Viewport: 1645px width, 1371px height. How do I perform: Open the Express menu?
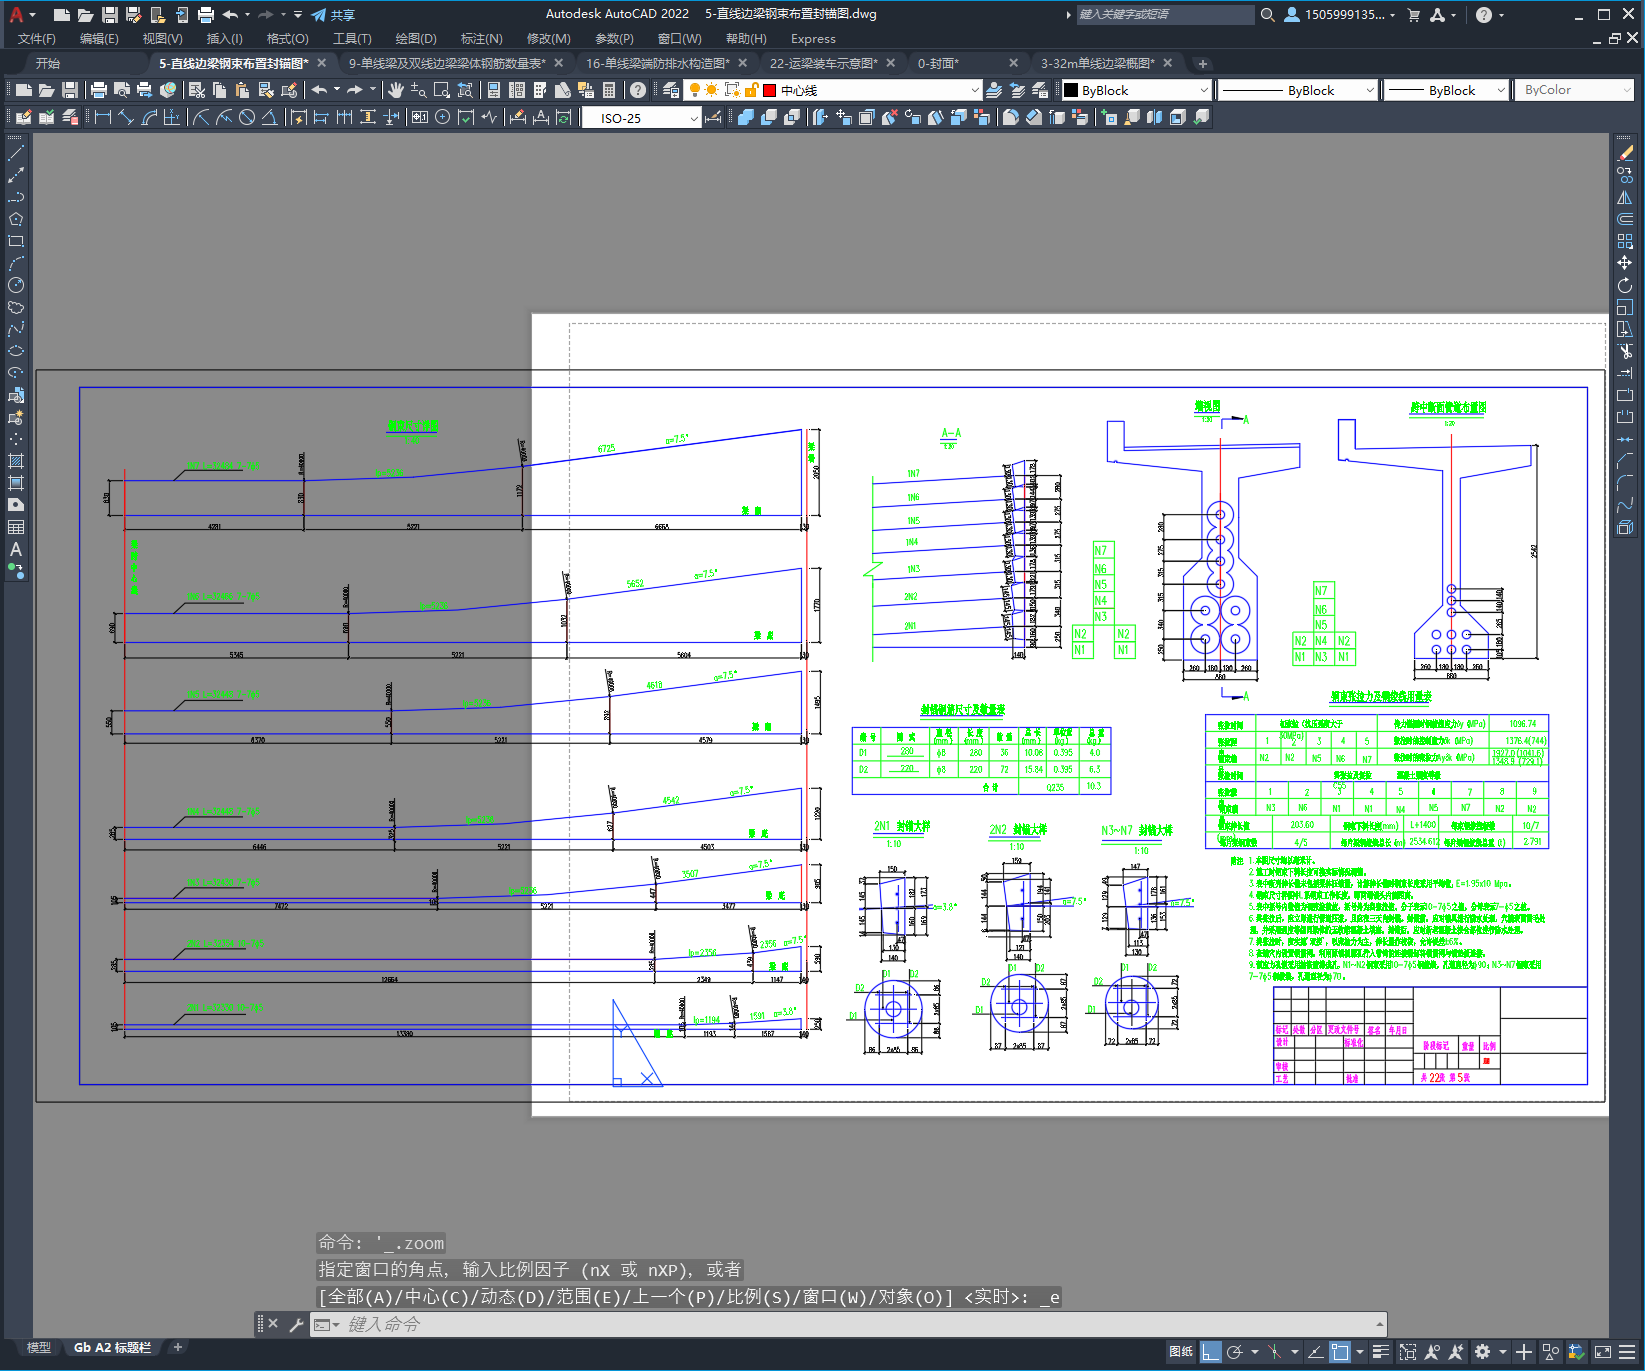coord(813,38)
